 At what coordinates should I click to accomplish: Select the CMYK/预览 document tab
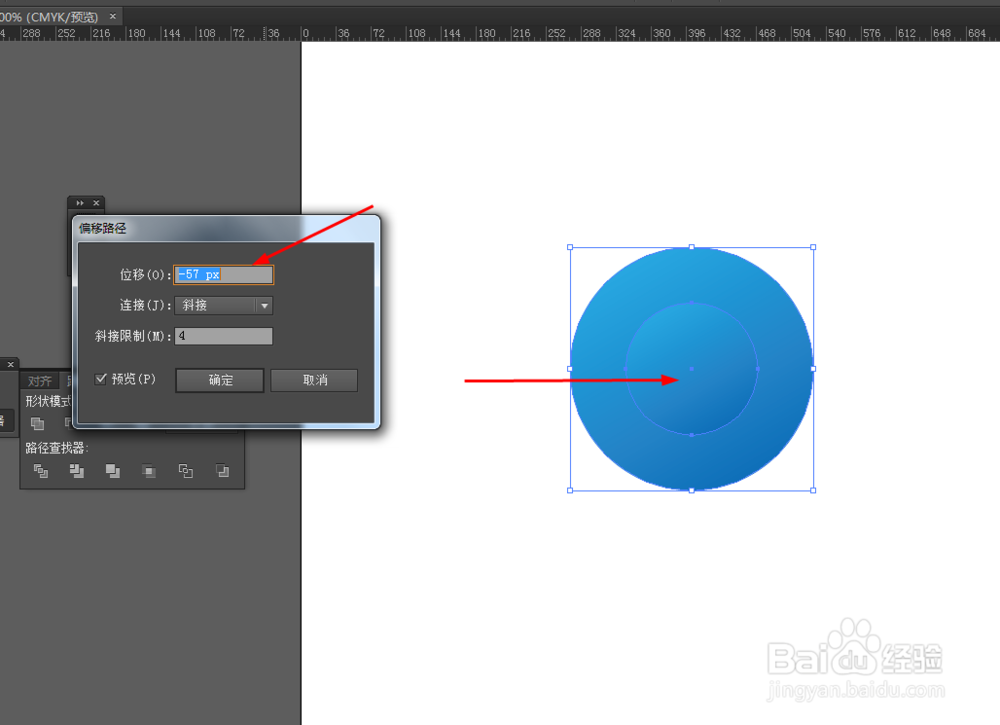(52, 17)
